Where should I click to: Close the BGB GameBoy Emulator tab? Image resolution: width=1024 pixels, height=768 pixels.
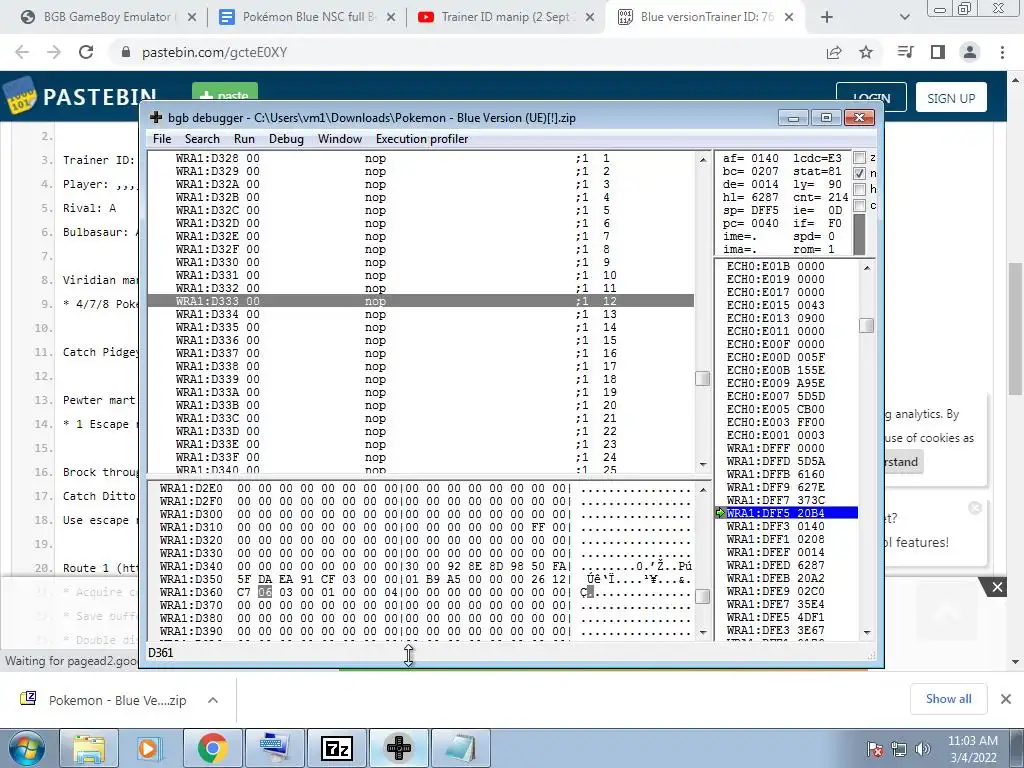point(192,17)
